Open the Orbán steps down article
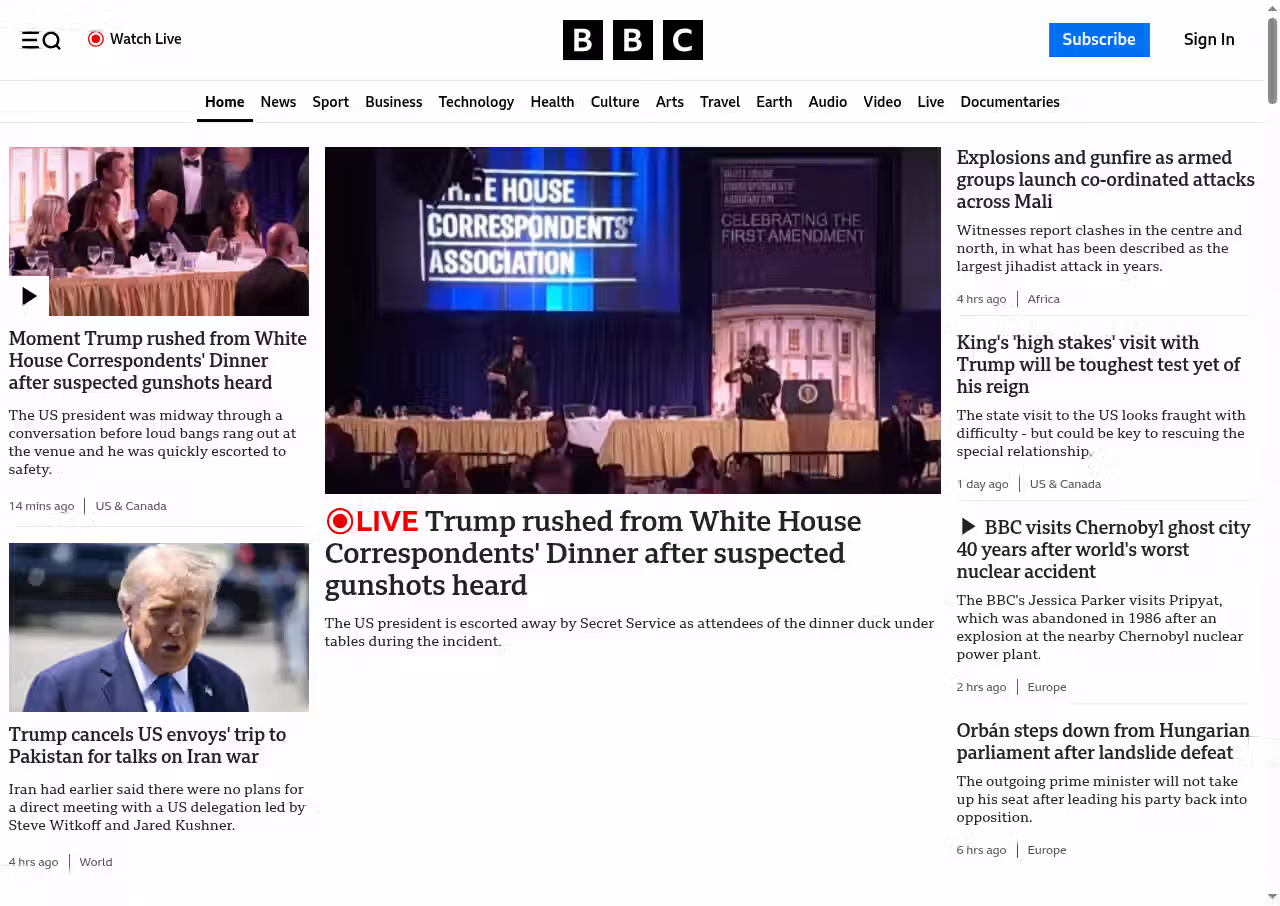Image resolution: width=1280 pixels, height=906 pixels. [x=1102, y=741]
